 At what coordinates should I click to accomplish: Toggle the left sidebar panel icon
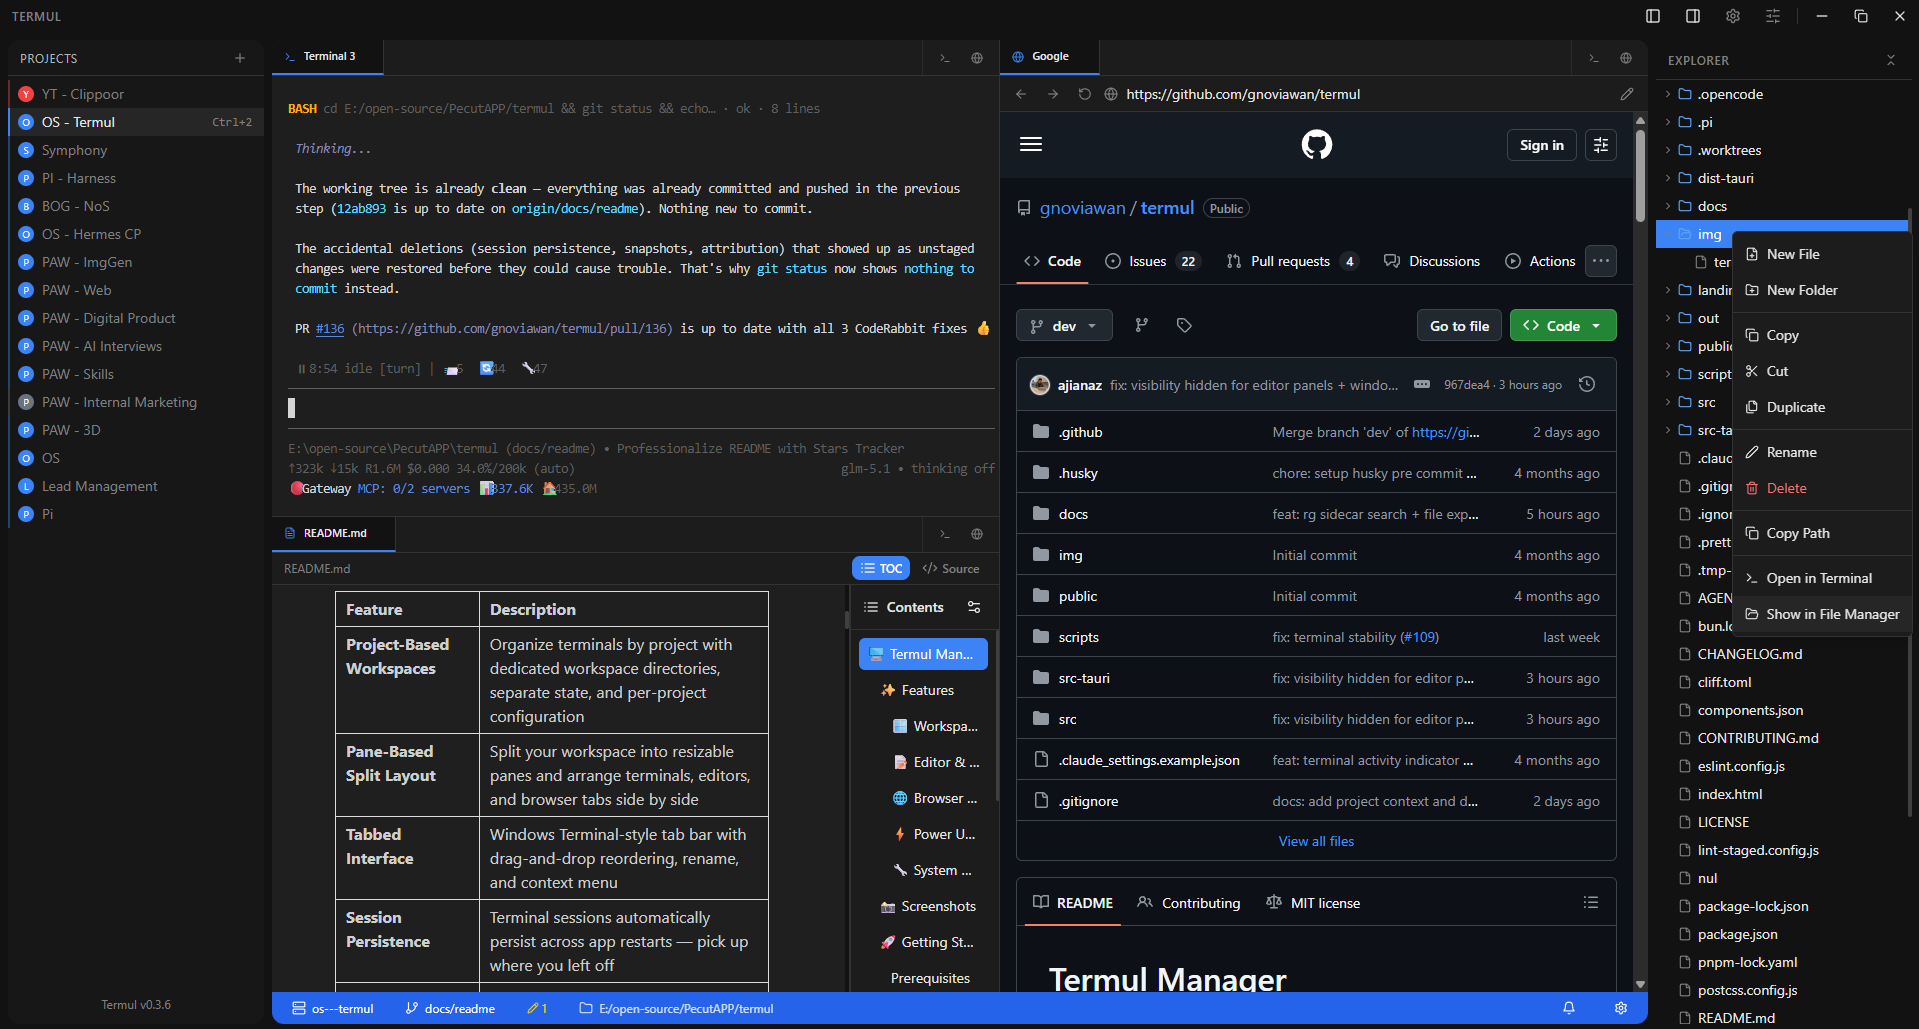tap(1653, 16)
